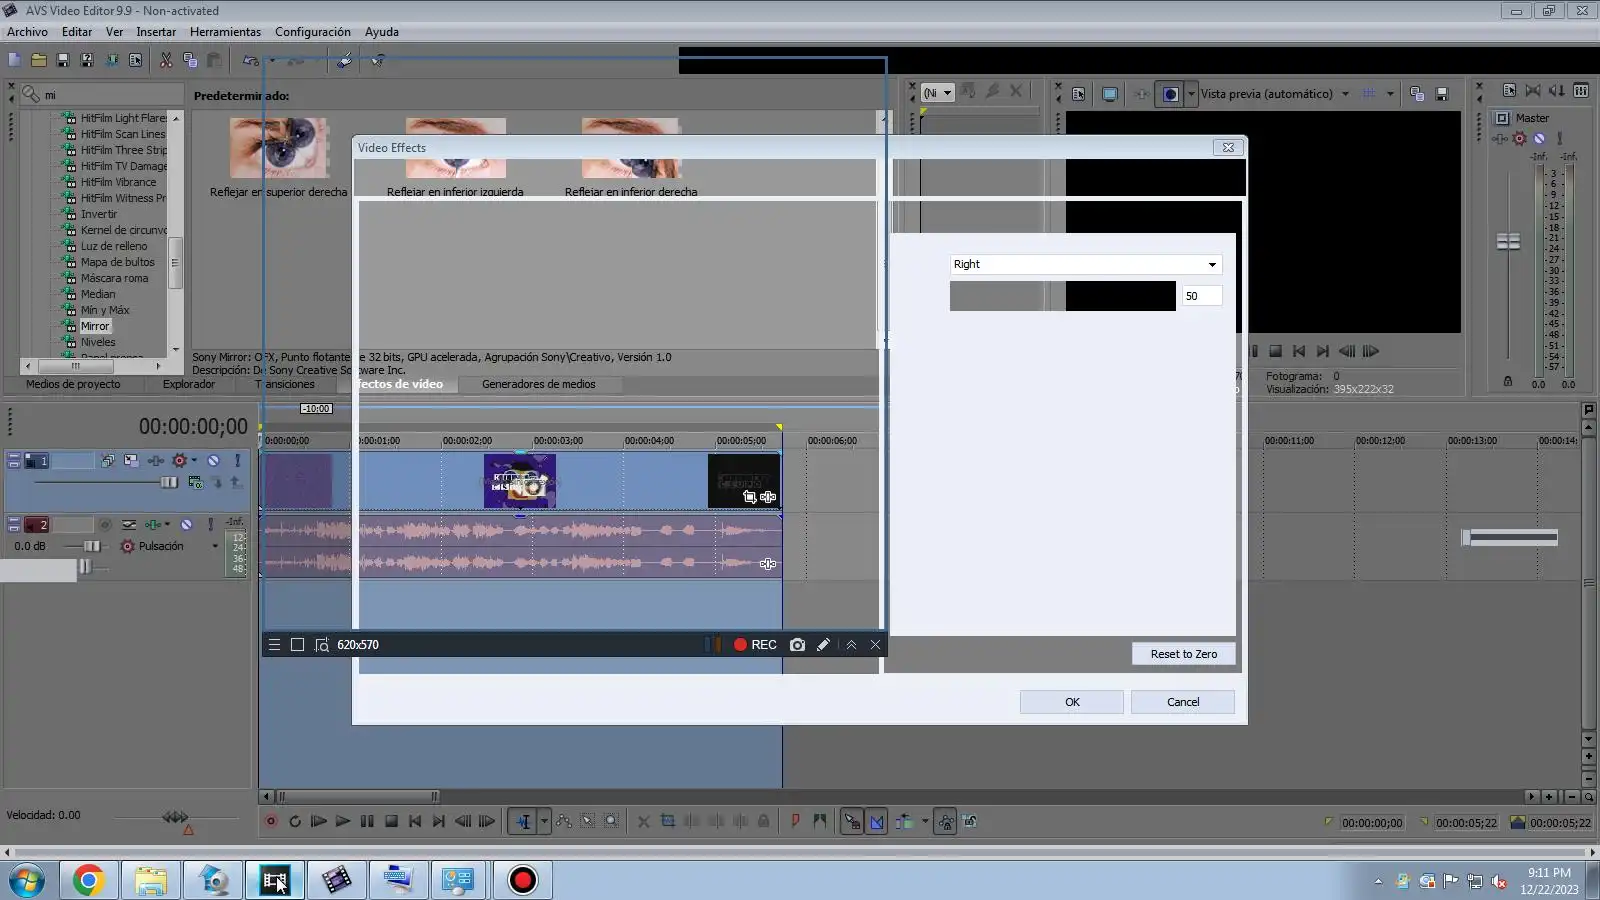Image resolution: width=1600 pixels, height=900 pixels.
Task: Open the Editar menu
Action: [77, 32]
